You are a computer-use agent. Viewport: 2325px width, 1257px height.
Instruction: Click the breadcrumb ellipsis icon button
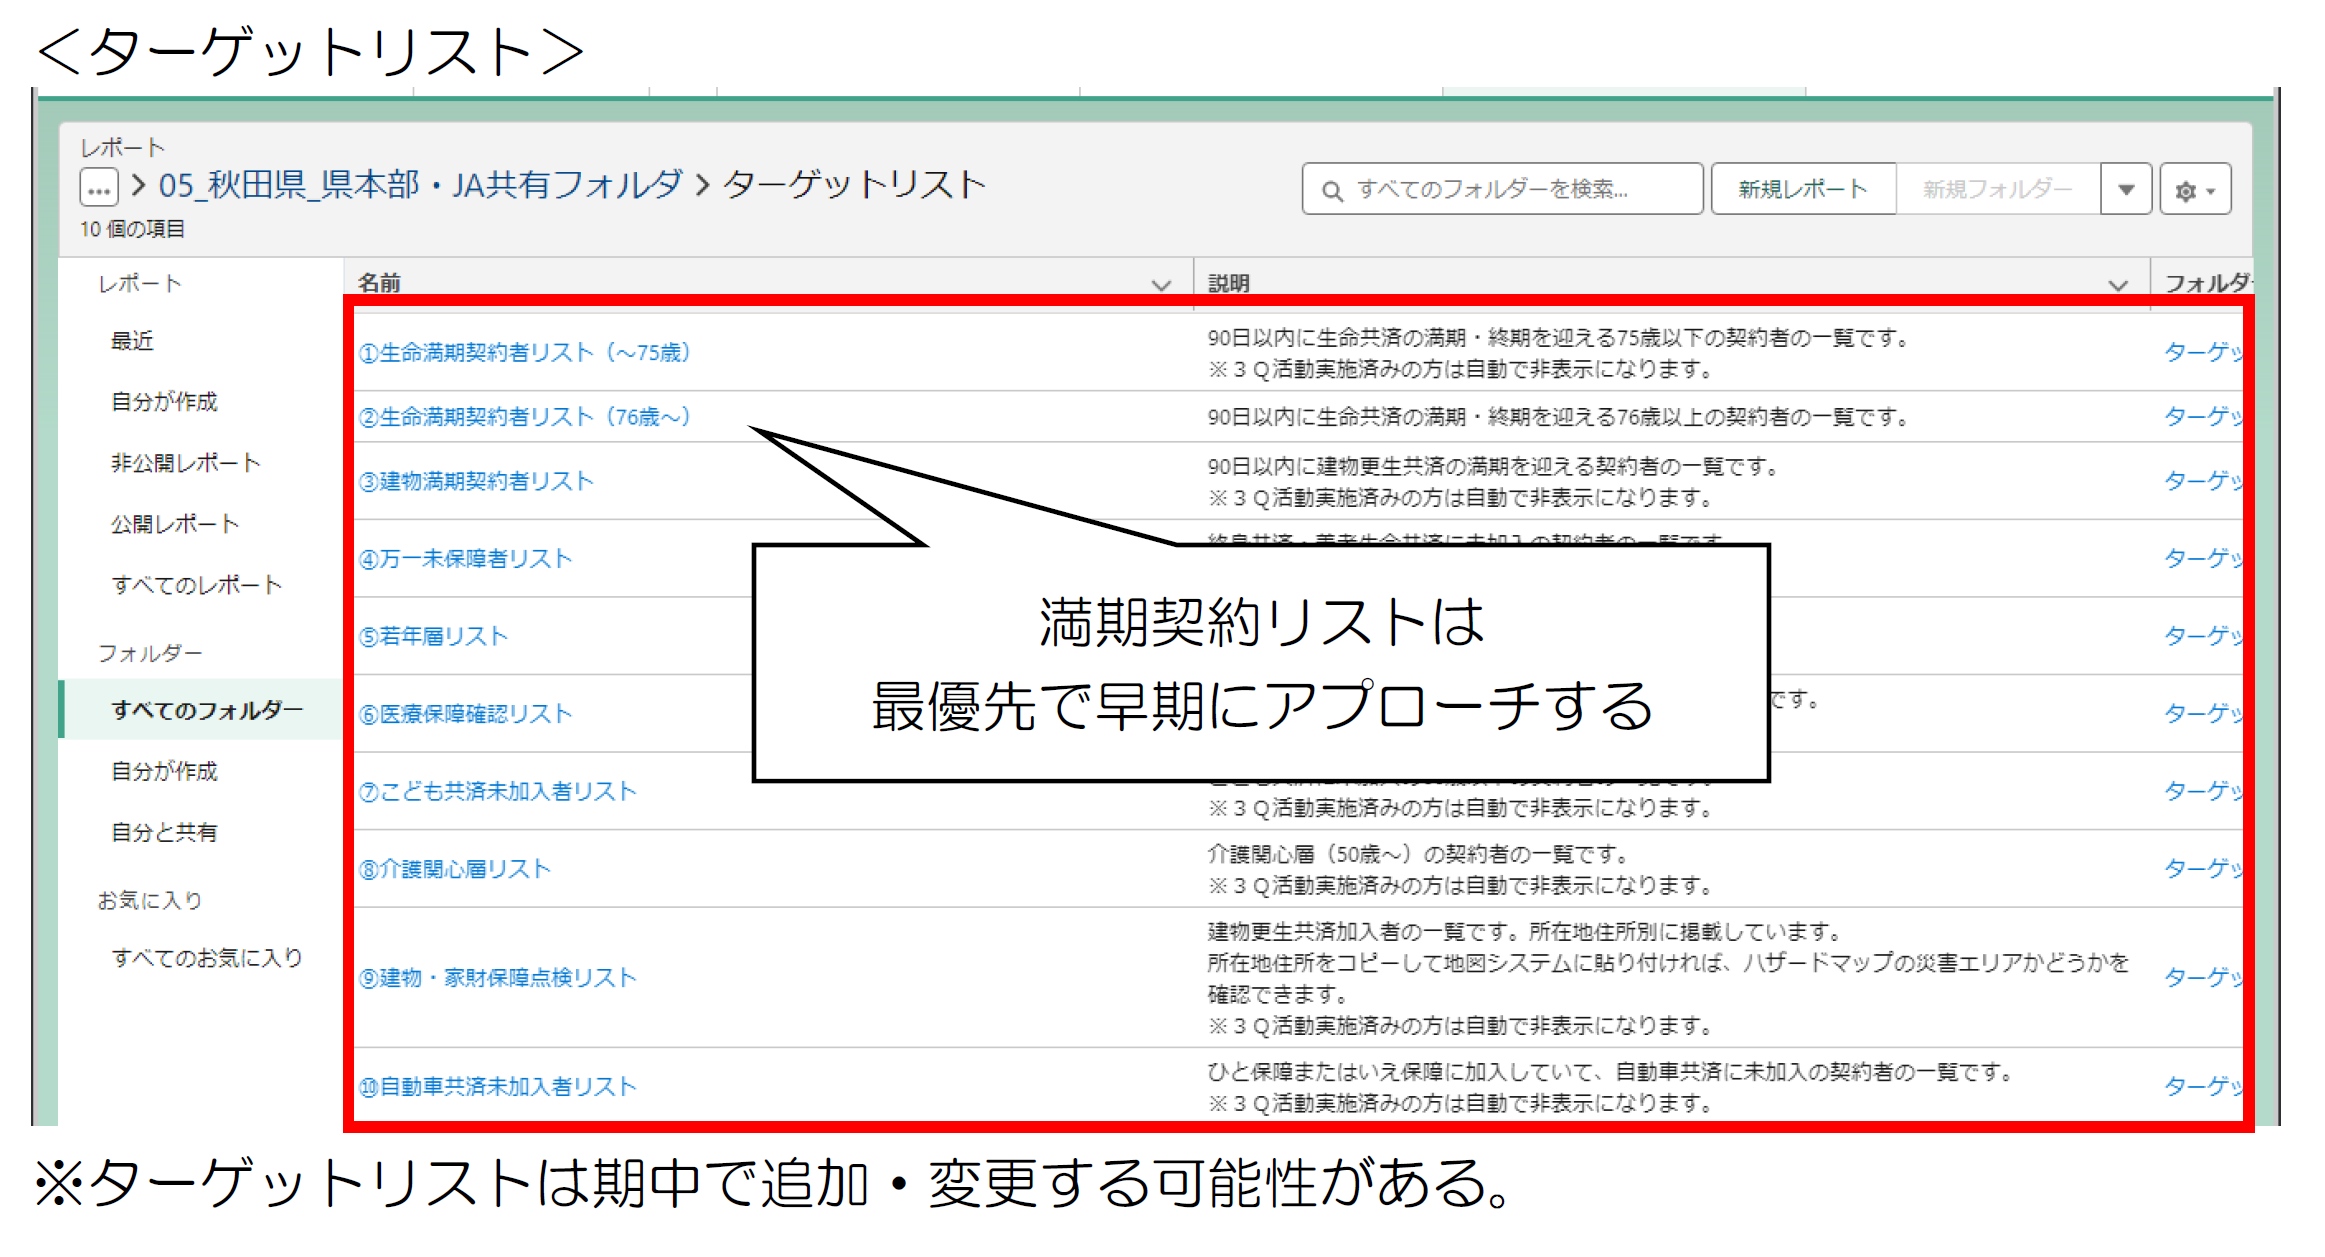99,188
